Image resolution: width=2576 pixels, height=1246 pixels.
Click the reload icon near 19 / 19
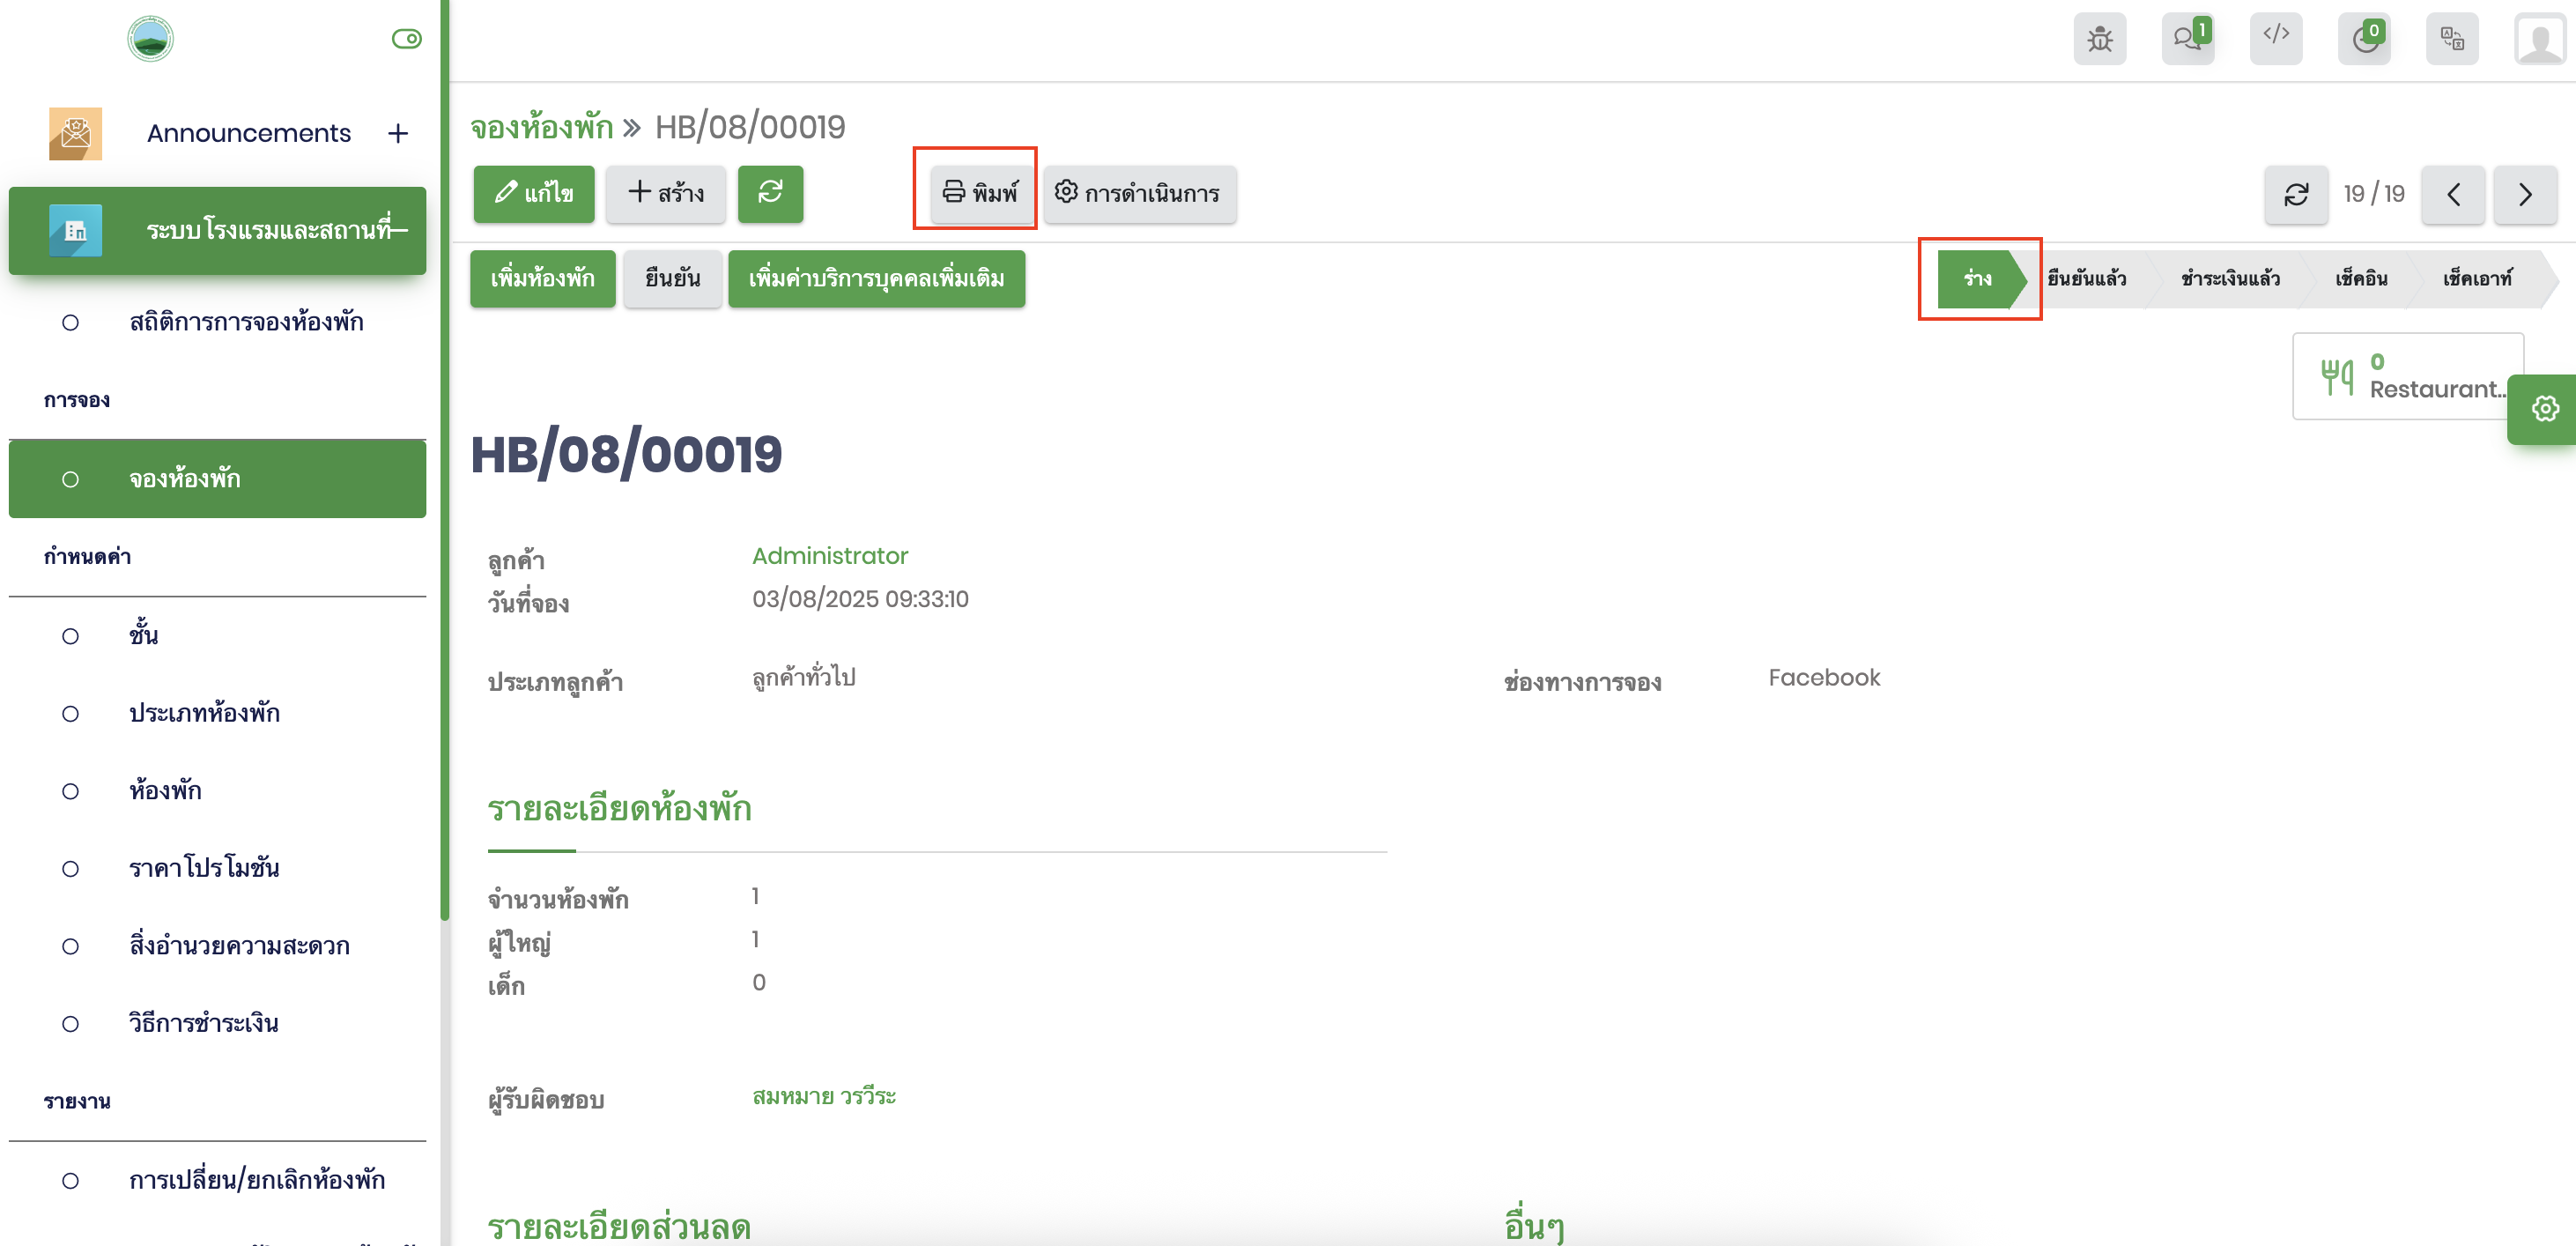pos(2296,194)
